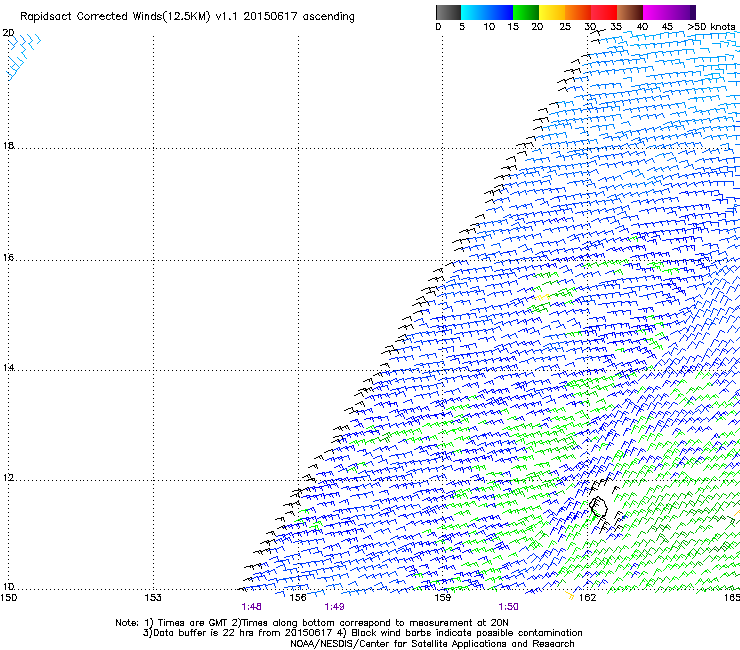Image resolution: width=740 pixels, height=650 pixels.
Task: Click the latitude axis label 16
Action: (x=8, y=257)
